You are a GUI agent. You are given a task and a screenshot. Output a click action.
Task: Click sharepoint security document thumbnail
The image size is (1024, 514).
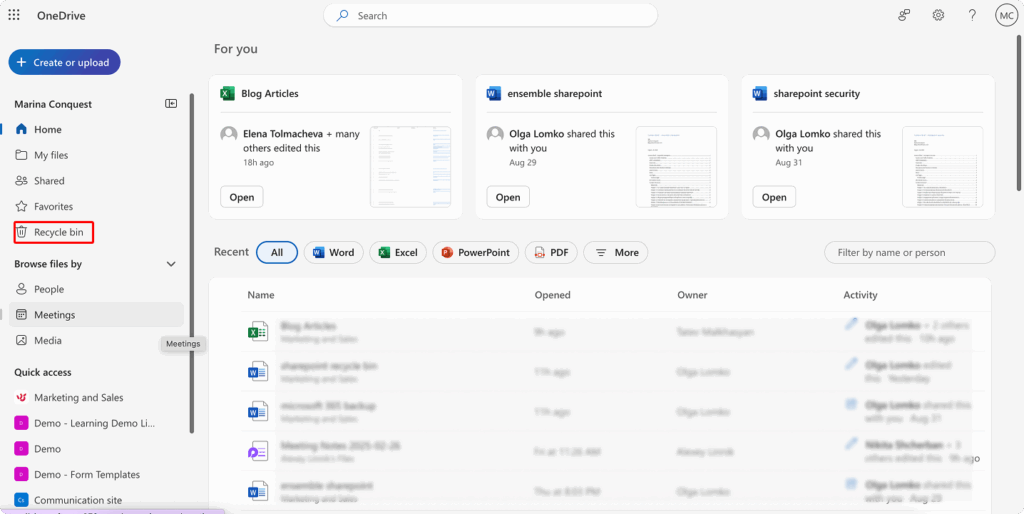pyautogui.click(x=942, y=167)
